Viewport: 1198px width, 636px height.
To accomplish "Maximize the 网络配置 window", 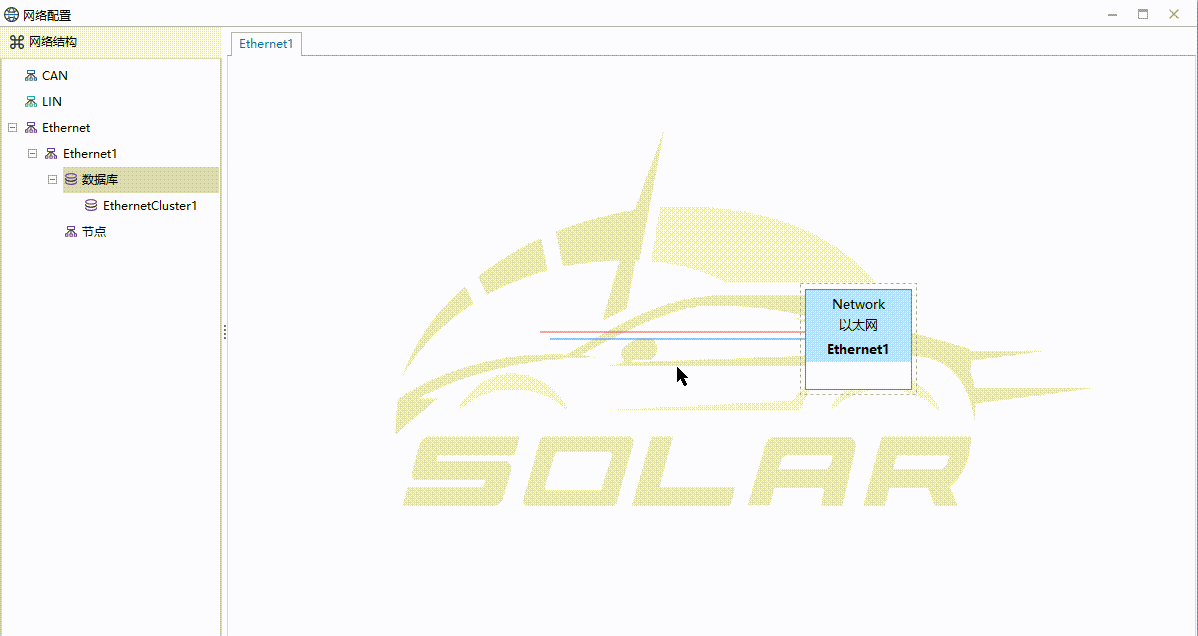I will (1143, 15).
